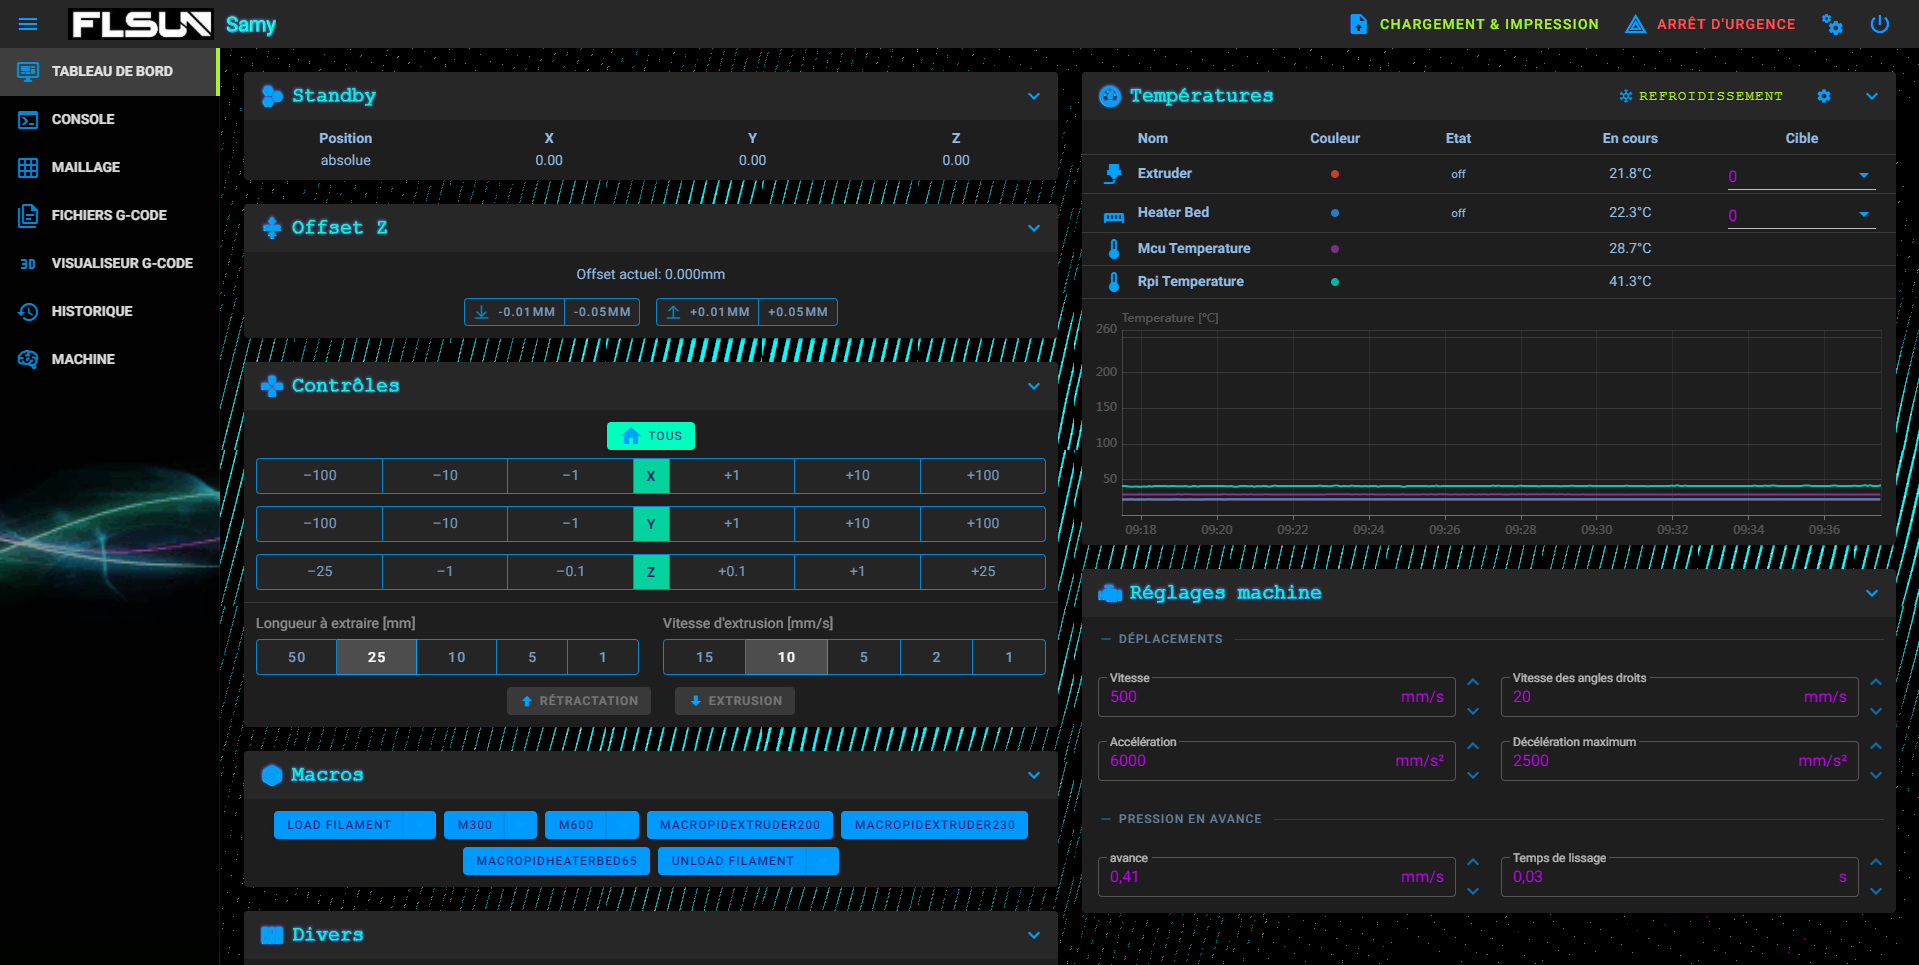The width and height of the screenshot is (1919, 965).
Task: Select 50 mm extrusion length
Action: tap(297, 657)
